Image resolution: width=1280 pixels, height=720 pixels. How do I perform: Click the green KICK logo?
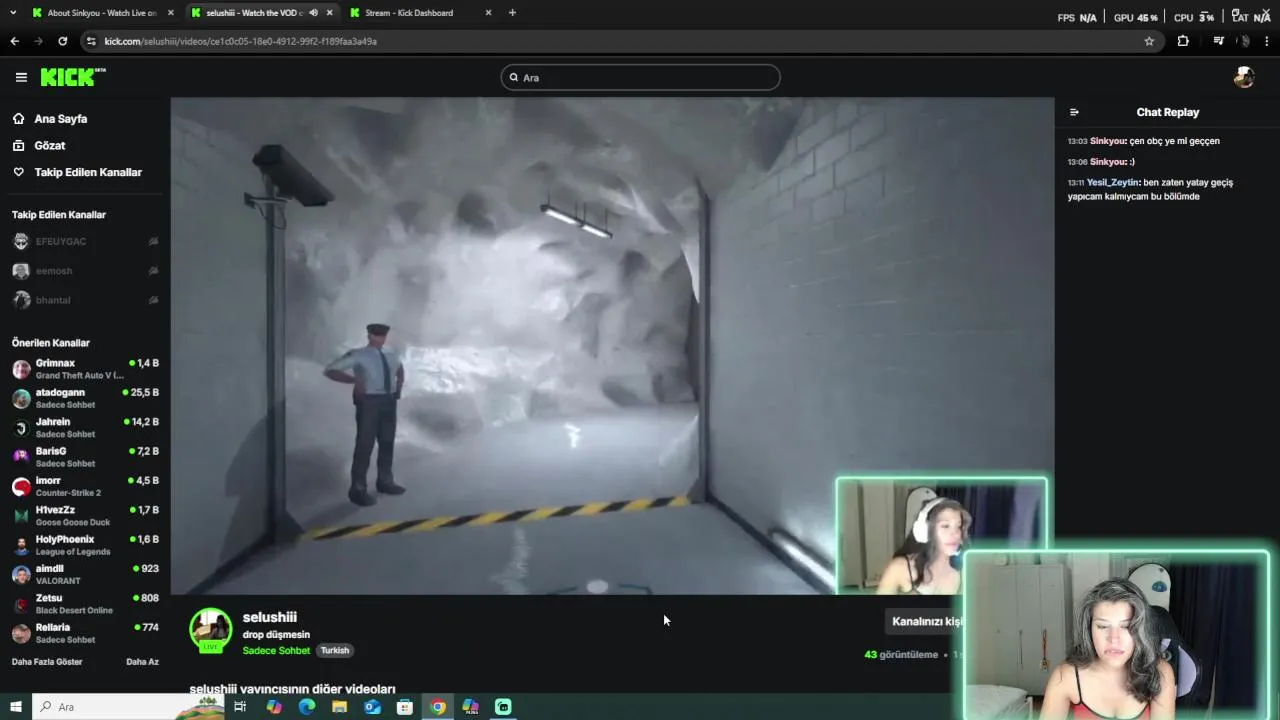(72, 77)
